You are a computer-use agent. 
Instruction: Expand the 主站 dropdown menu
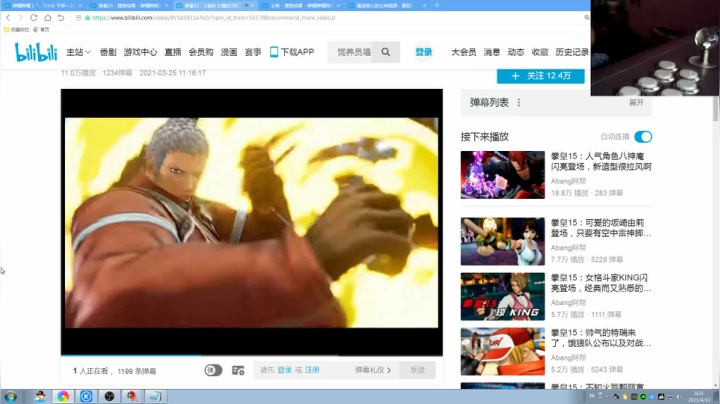coord(78,52)
